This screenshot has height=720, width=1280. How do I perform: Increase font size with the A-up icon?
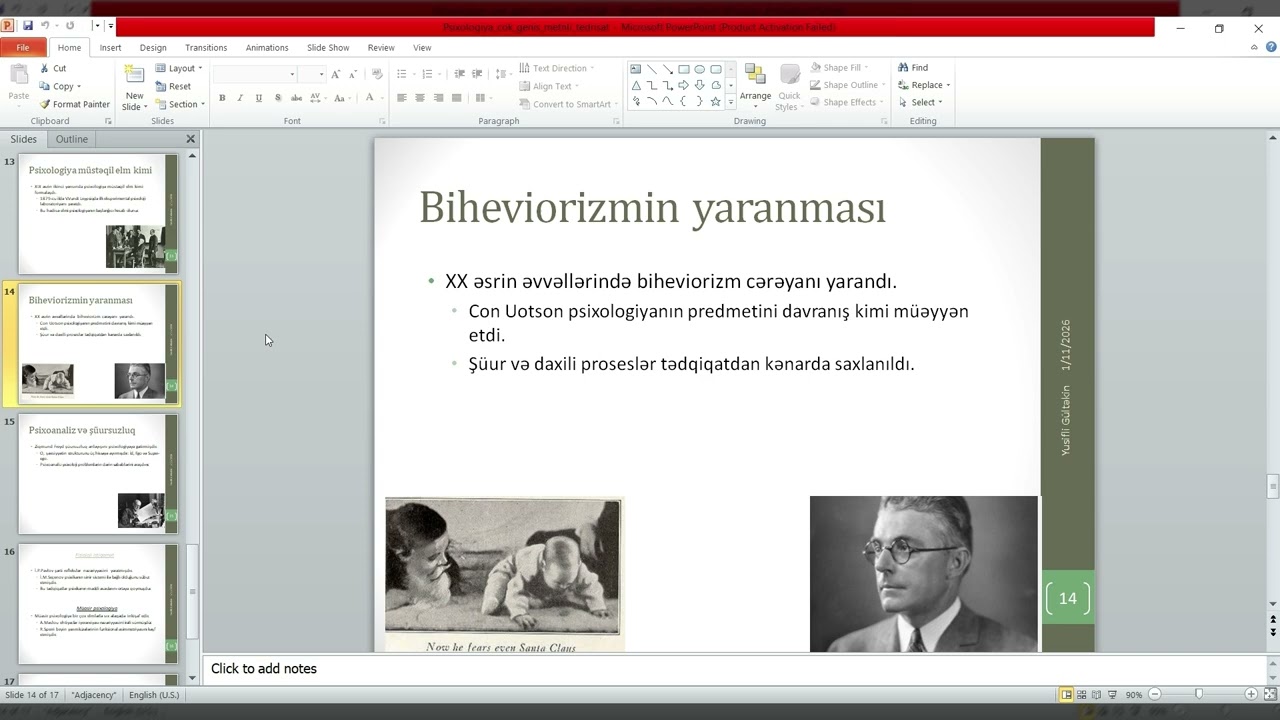click(336, 74)
